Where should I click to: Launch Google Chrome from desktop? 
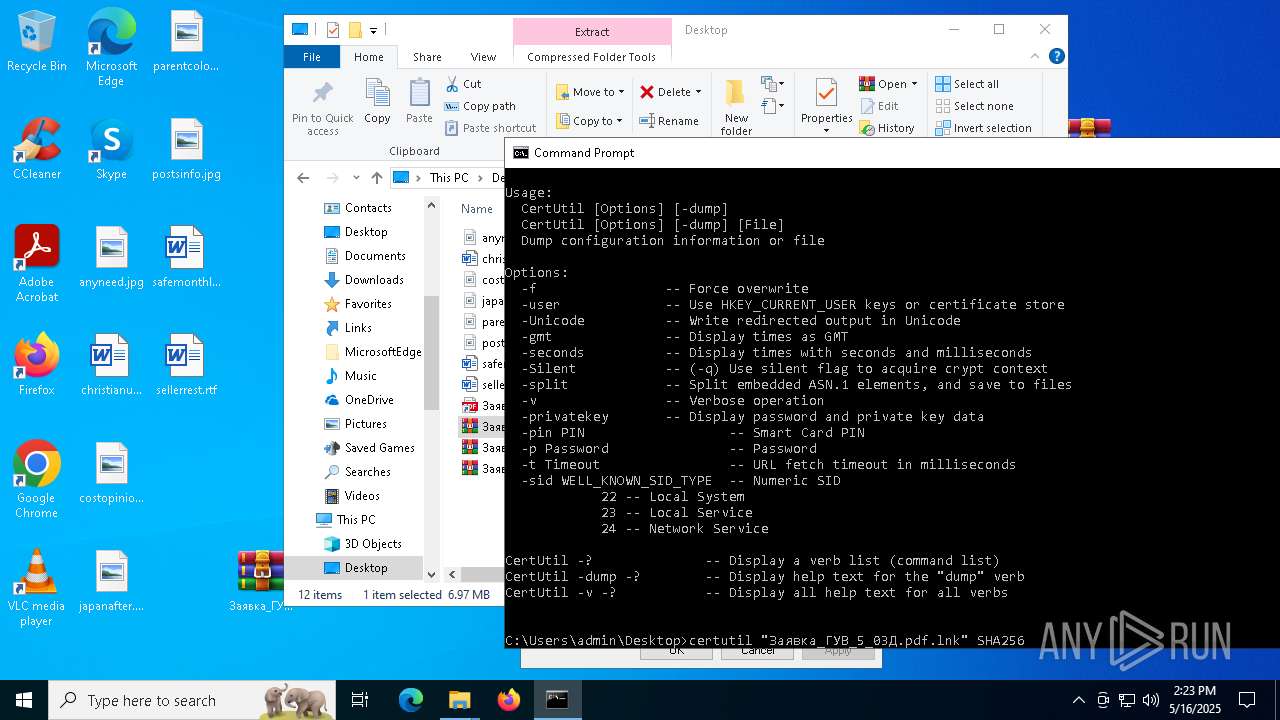pos(37,480)
